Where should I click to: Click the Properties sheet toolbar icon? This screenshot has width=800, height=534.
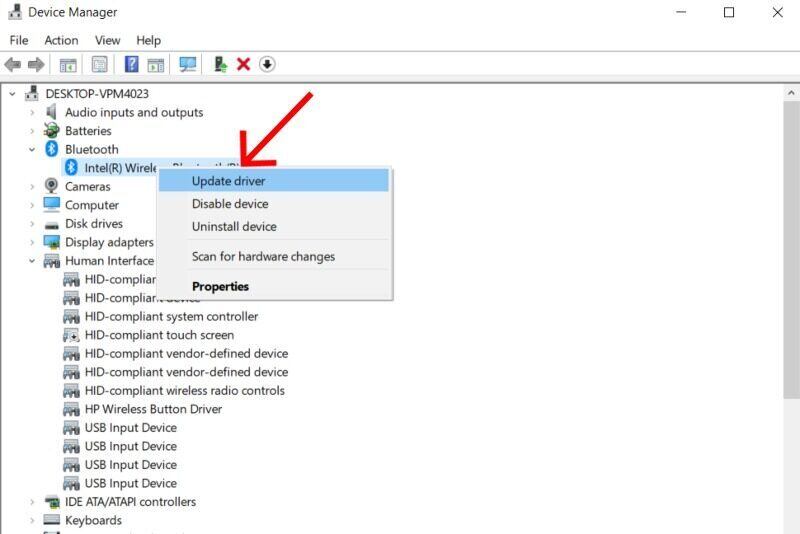(99, 64)
